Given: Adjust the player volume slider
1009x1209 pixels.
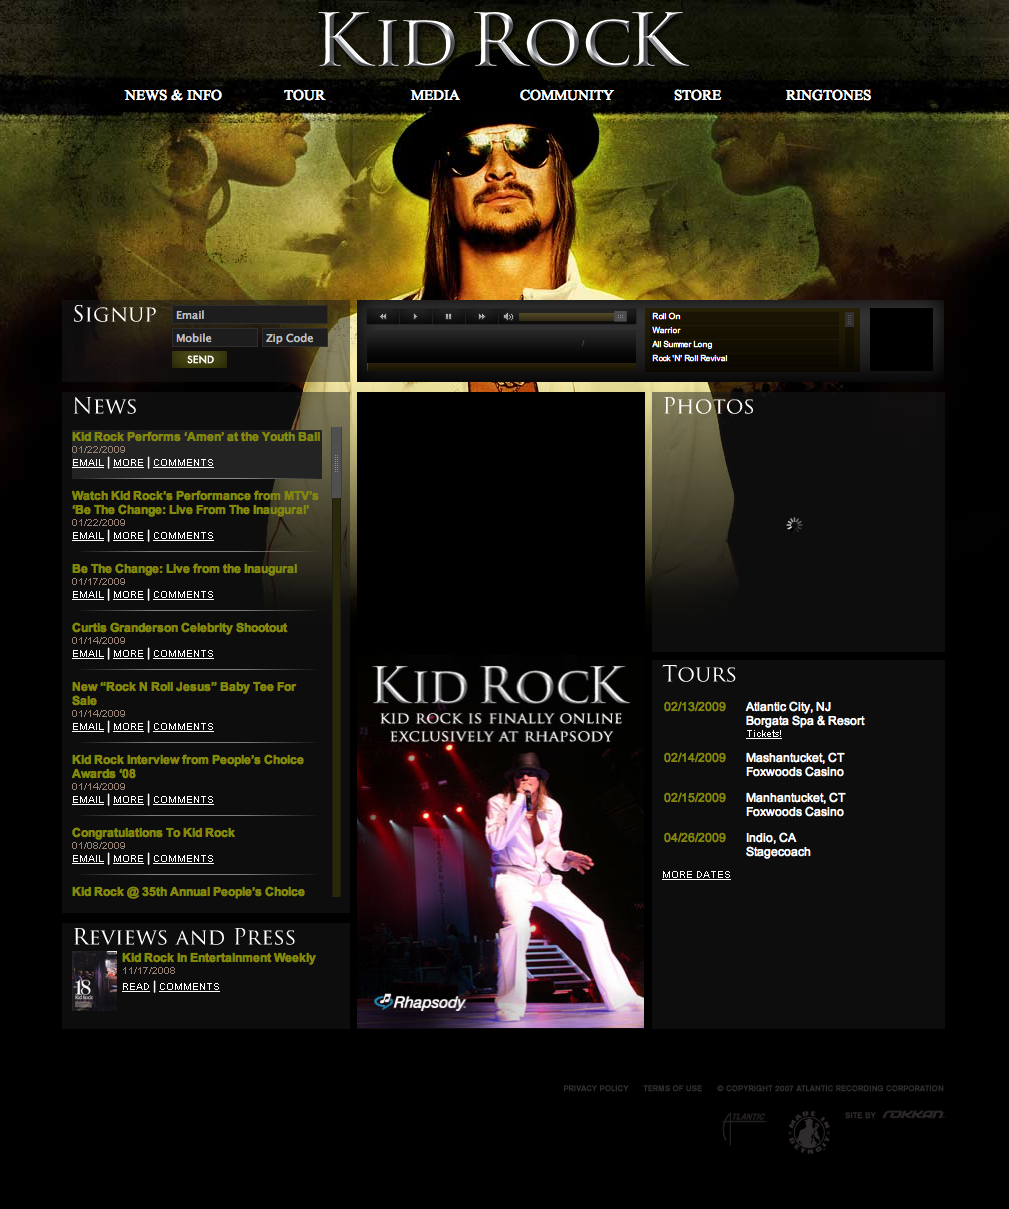Looking at the screenshot, I should 572,316.
